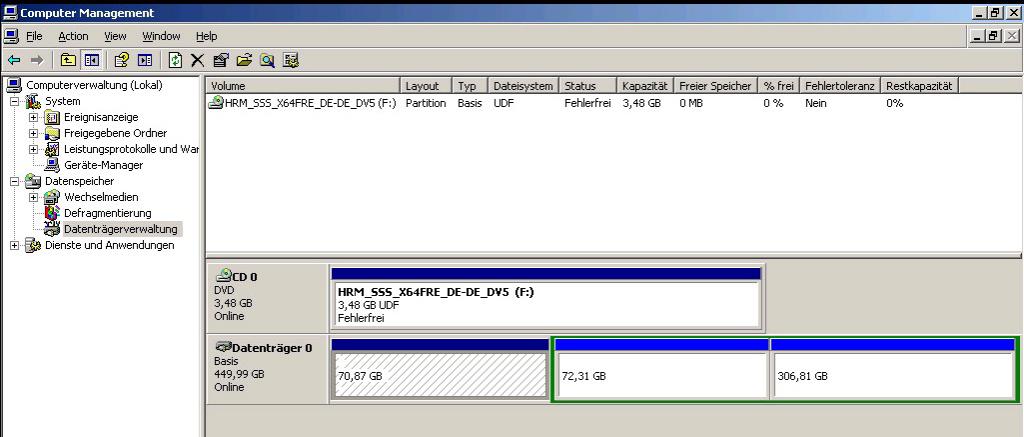Click the Dienste und Anwendungen gear icon
The height and width of the screenshot is (437, 1024).
tap(33, 246)
